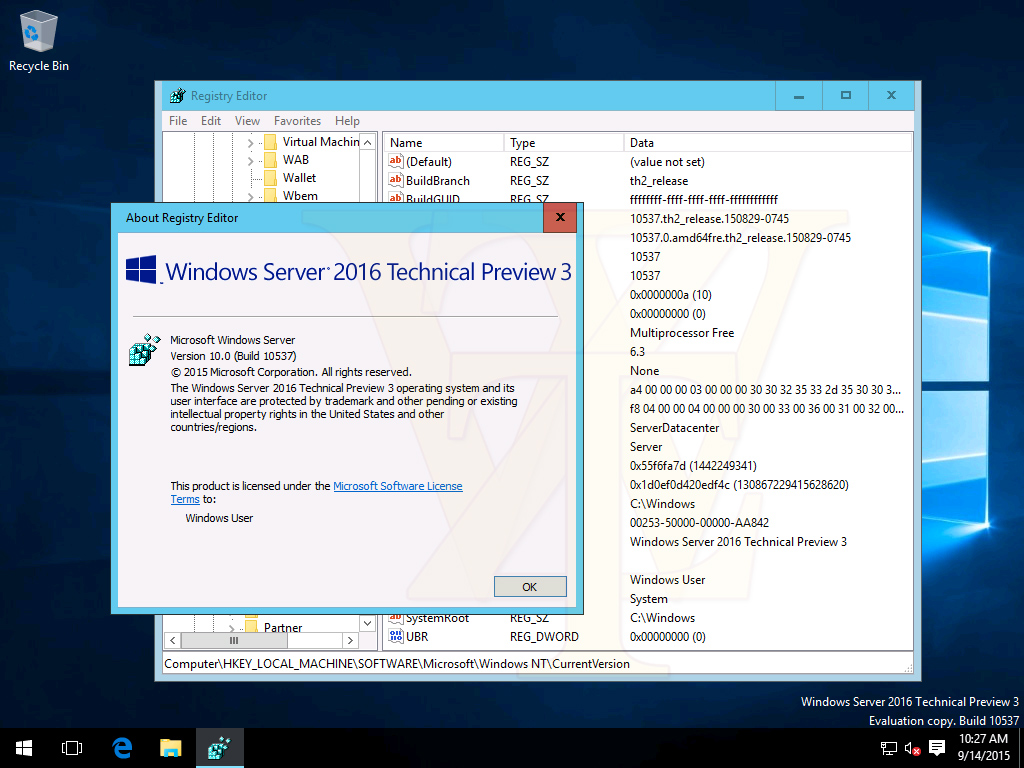Viewport: 1024px width, 768px height.
Task: Click the (Default) value icon
Action: pyautogui.click(x=396, y=162)
